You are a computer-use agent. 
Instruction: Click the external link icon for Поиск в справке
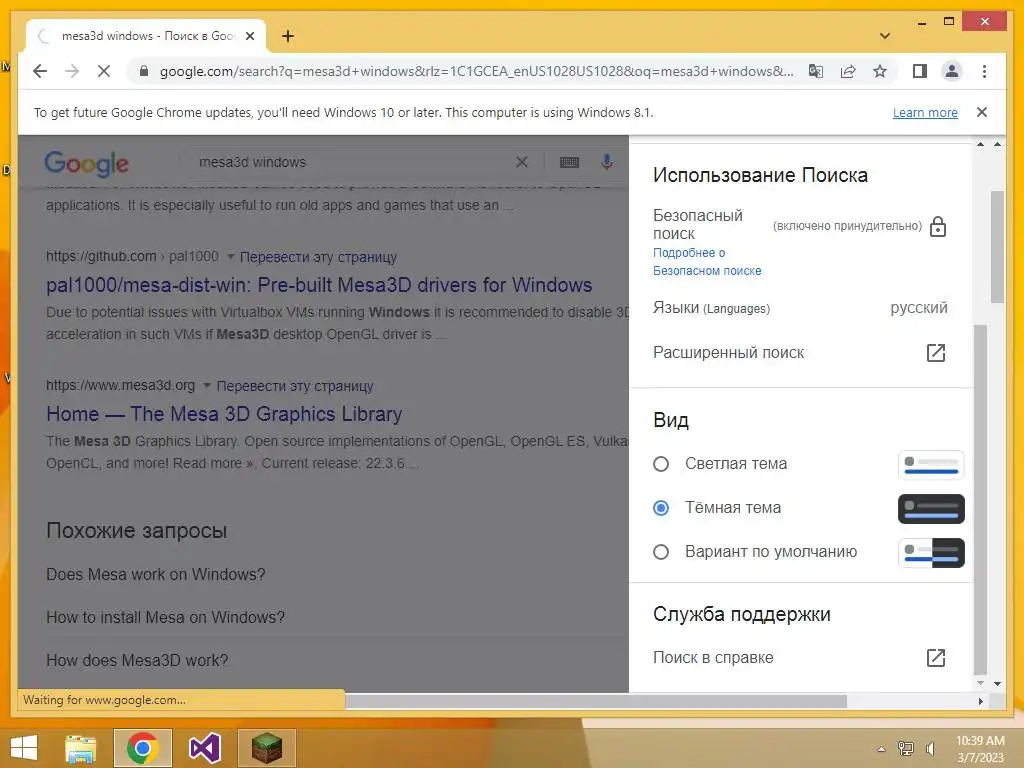click(x=936, y=658)
